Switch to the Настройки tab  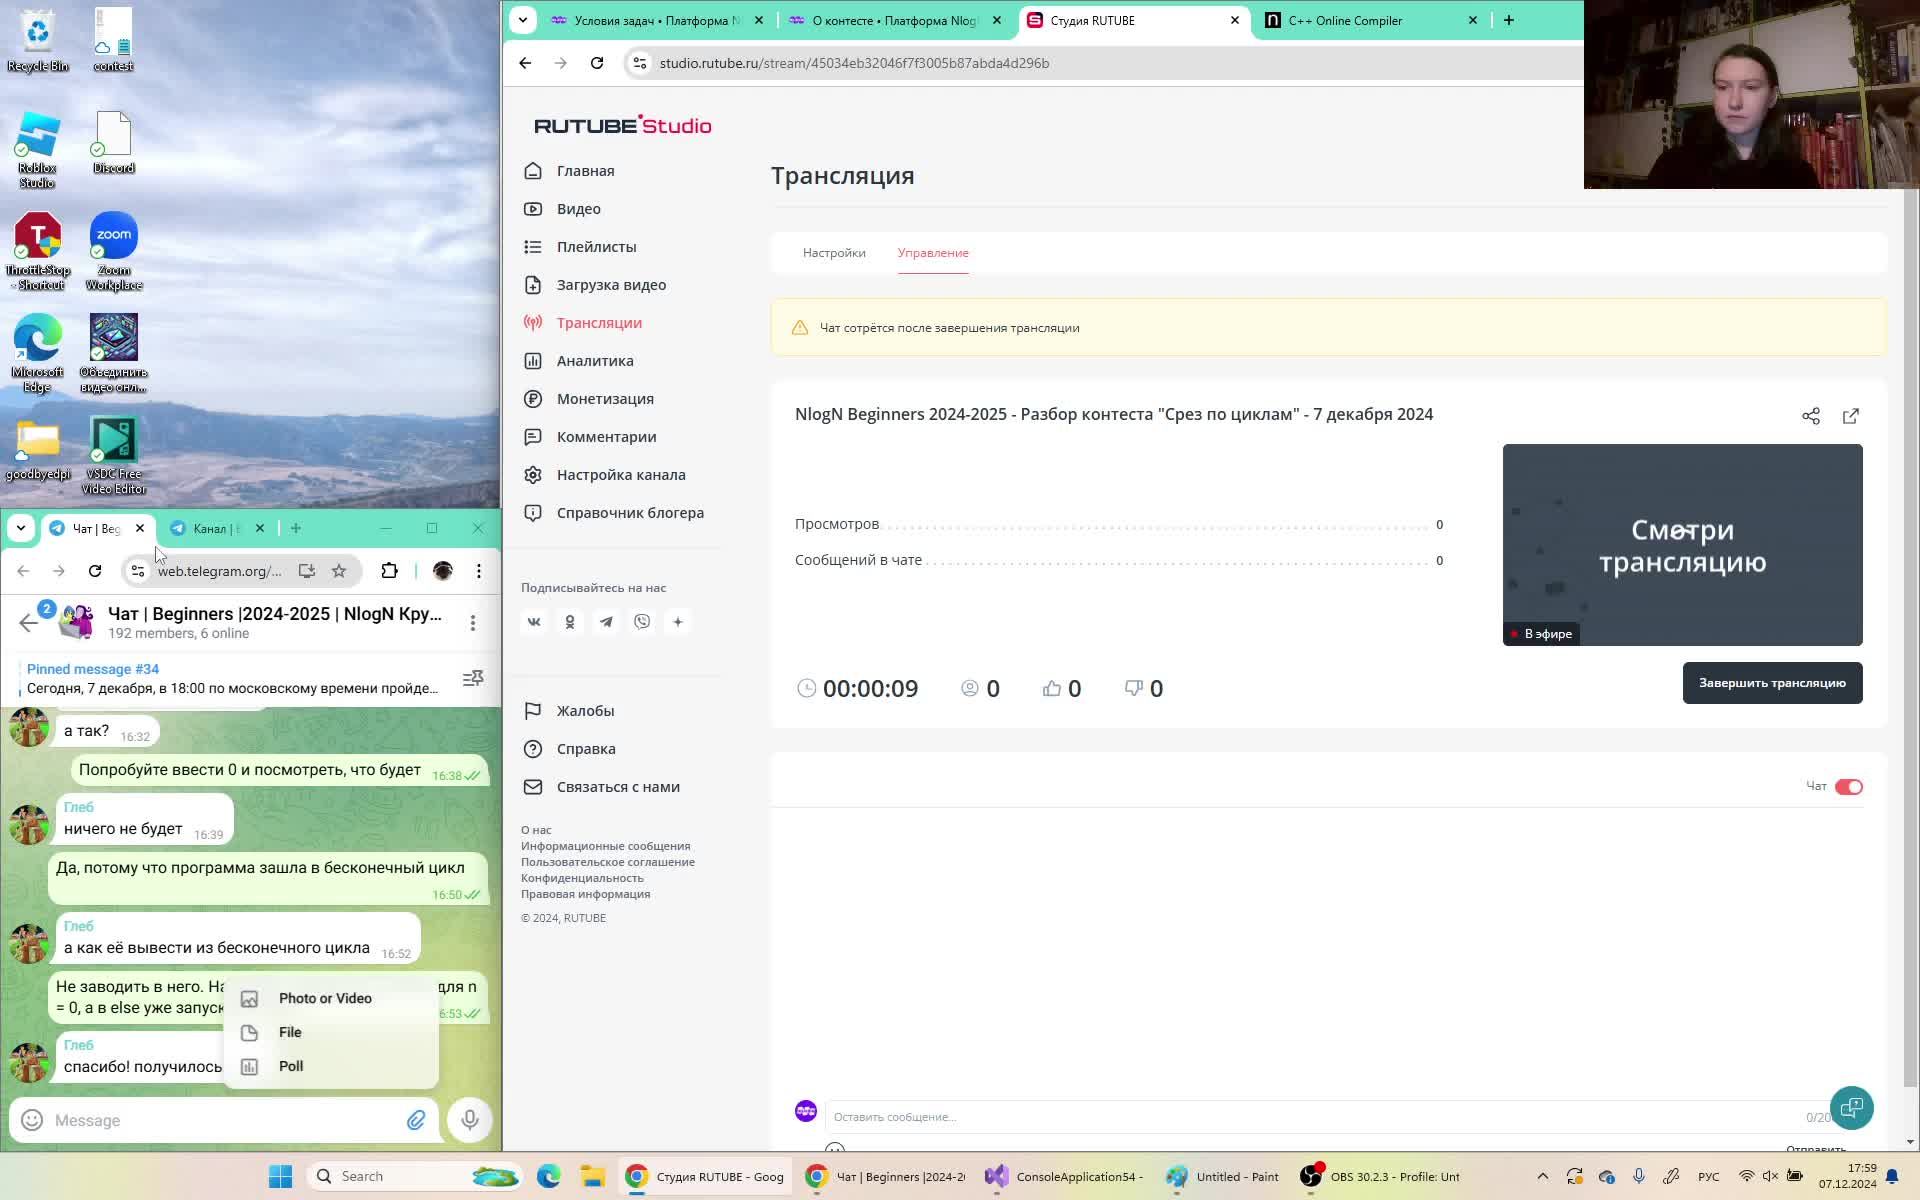coord(834,253)
